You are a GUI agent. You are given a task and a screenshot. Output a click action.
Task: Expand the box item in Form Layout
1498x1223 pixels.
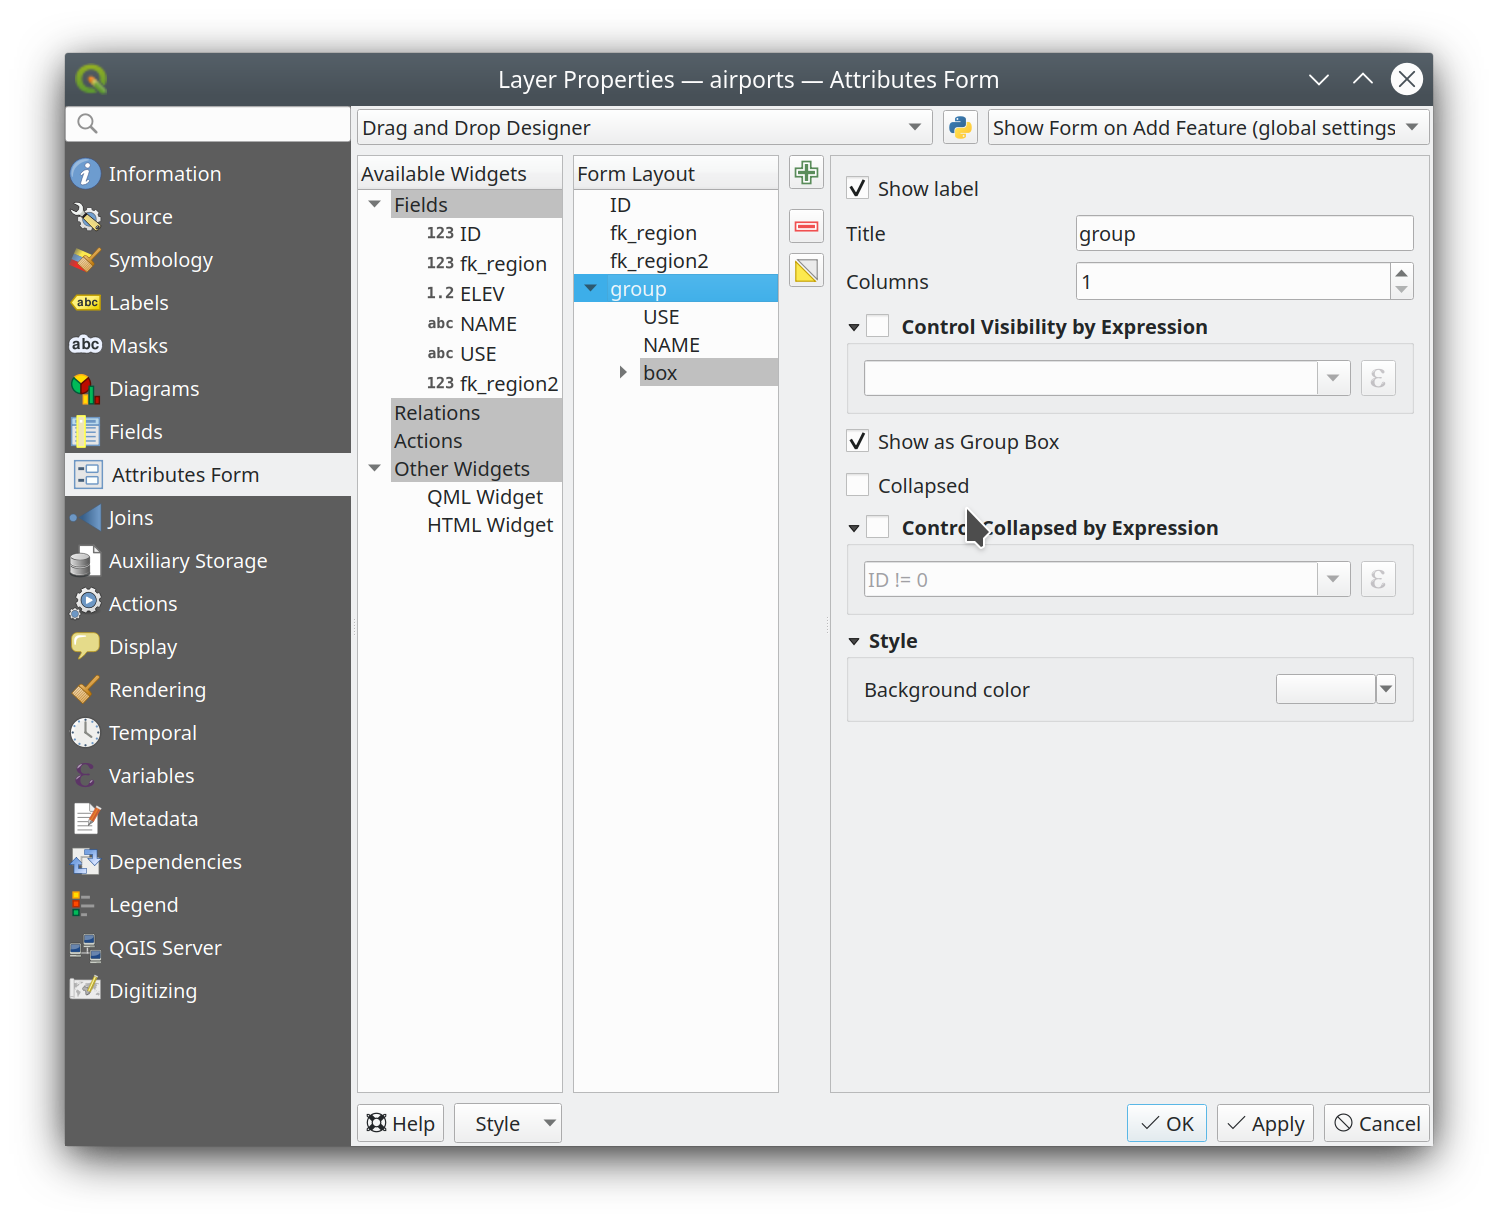pyautogui.click(x=623, y=373)
